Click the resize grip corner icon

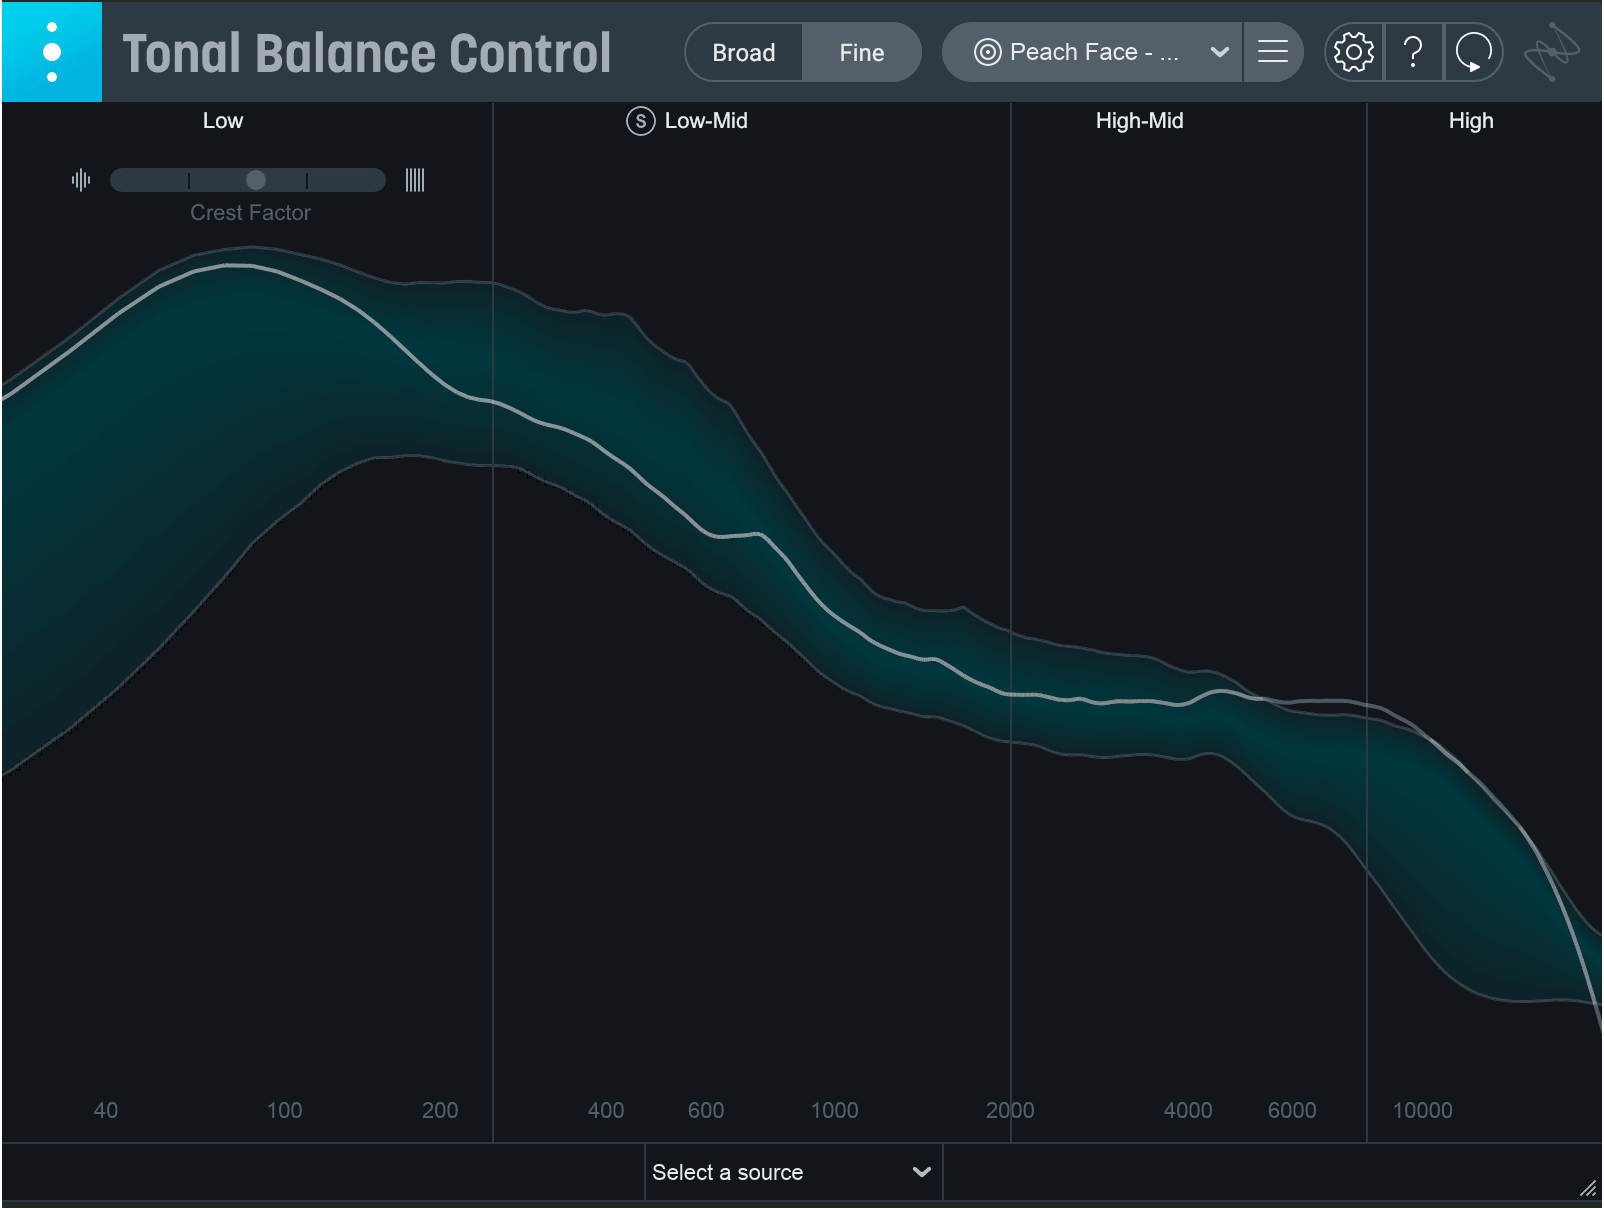click(x=1588, y=1188)
